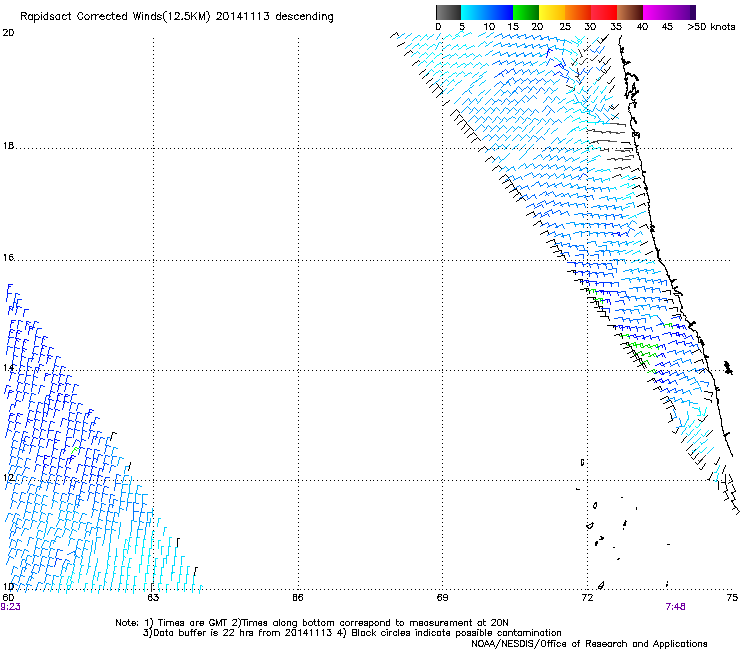Click the purple time stamp 9:23
Image resolution: width=740 pixels, height=650 pixels.
click(10, 607)
